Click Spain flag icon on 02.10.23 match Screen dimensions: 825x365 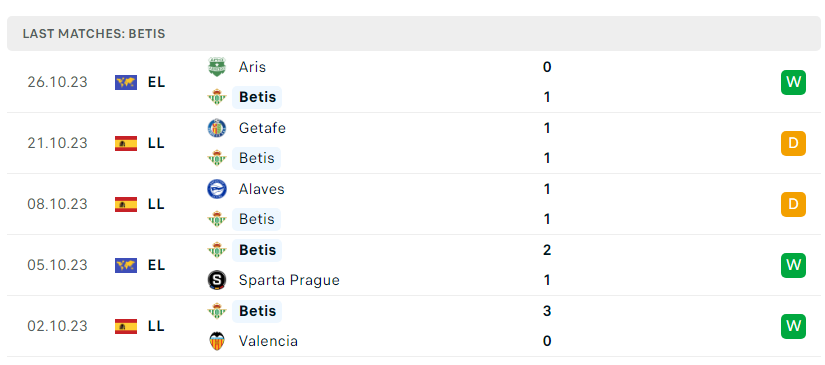pyautogui.click(x=126, y=327)
